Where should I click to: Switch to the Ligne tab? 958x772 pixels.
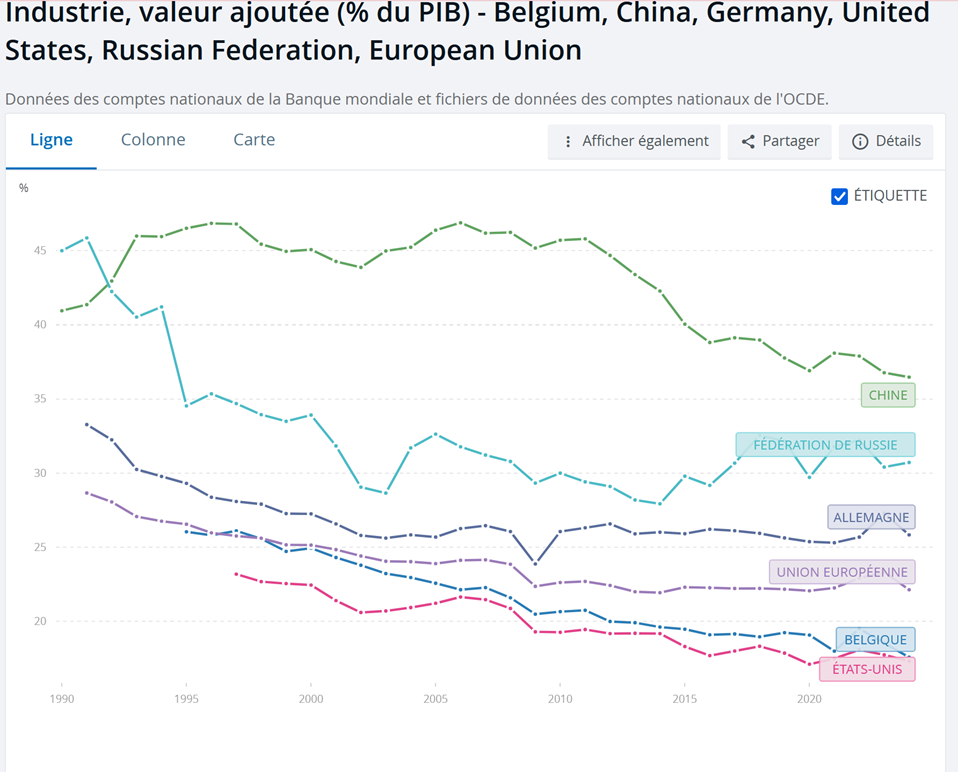tap(51, 140)
